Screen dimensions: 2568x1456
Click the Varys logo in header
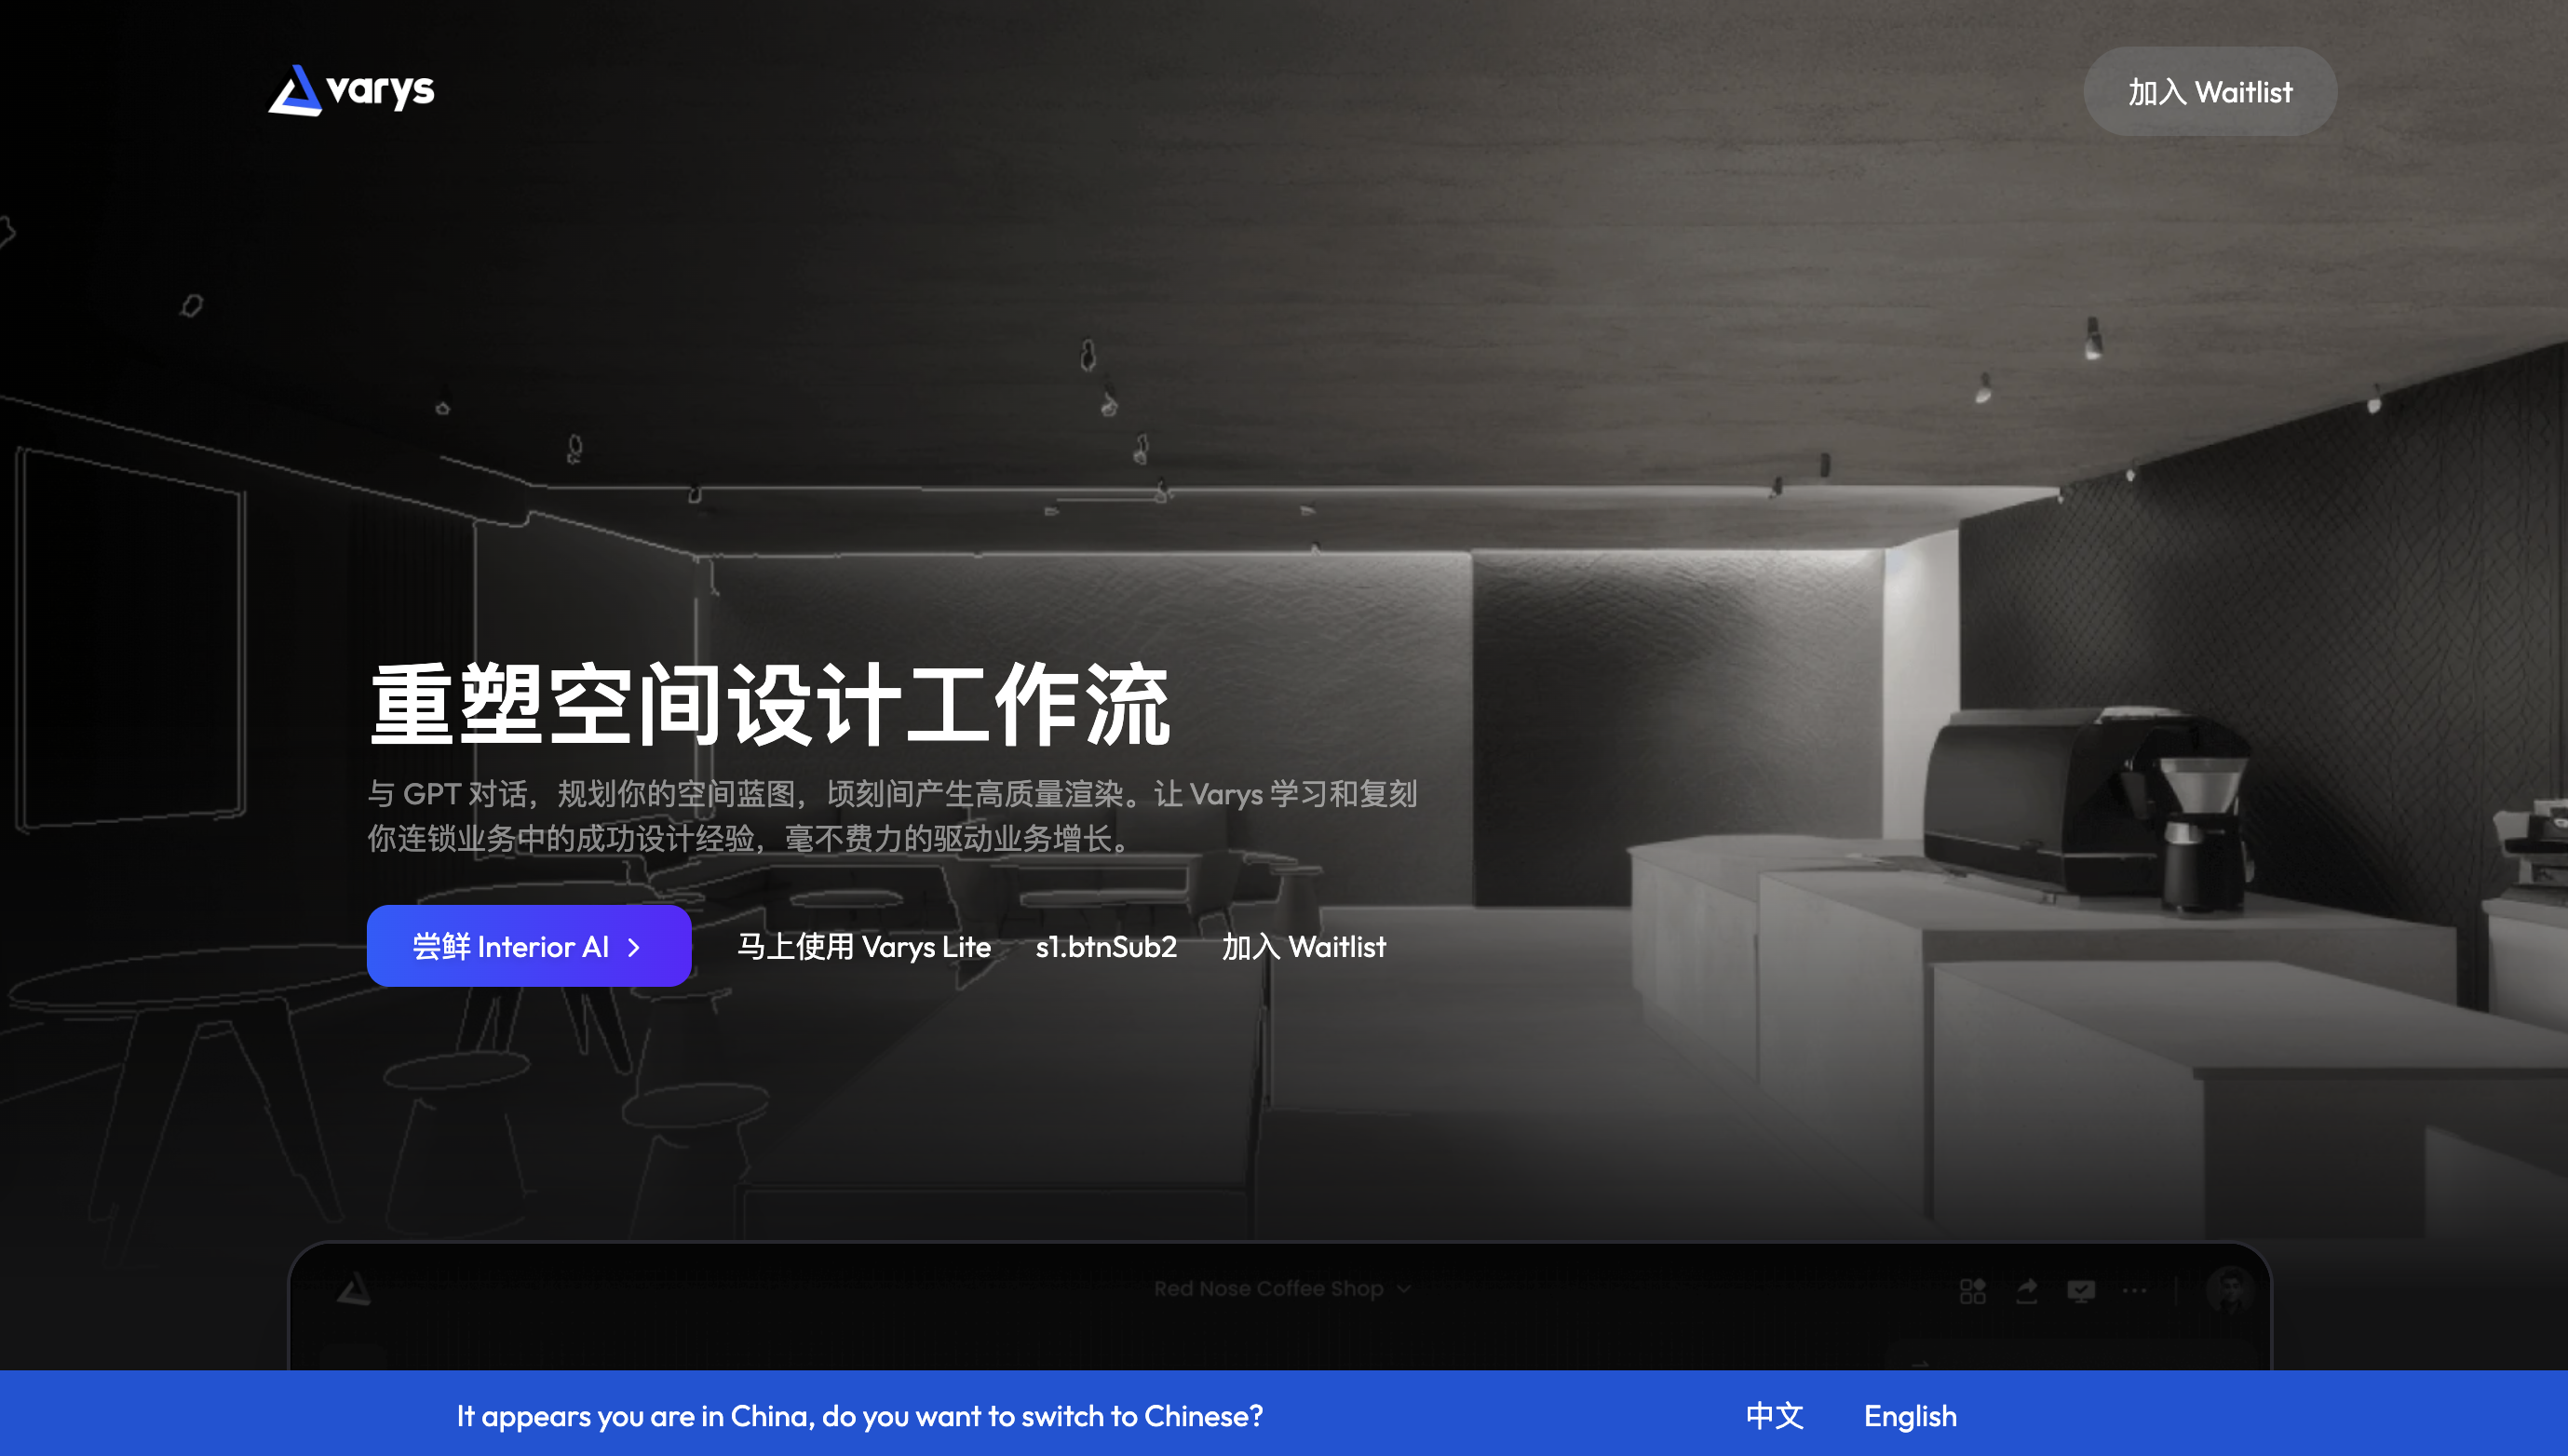click(351, 90)
